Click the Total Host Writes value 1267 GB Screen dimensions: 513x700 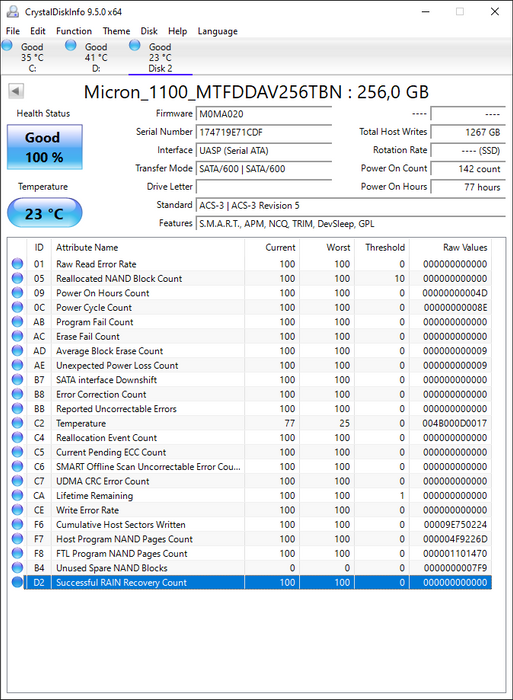coord(468,132)
